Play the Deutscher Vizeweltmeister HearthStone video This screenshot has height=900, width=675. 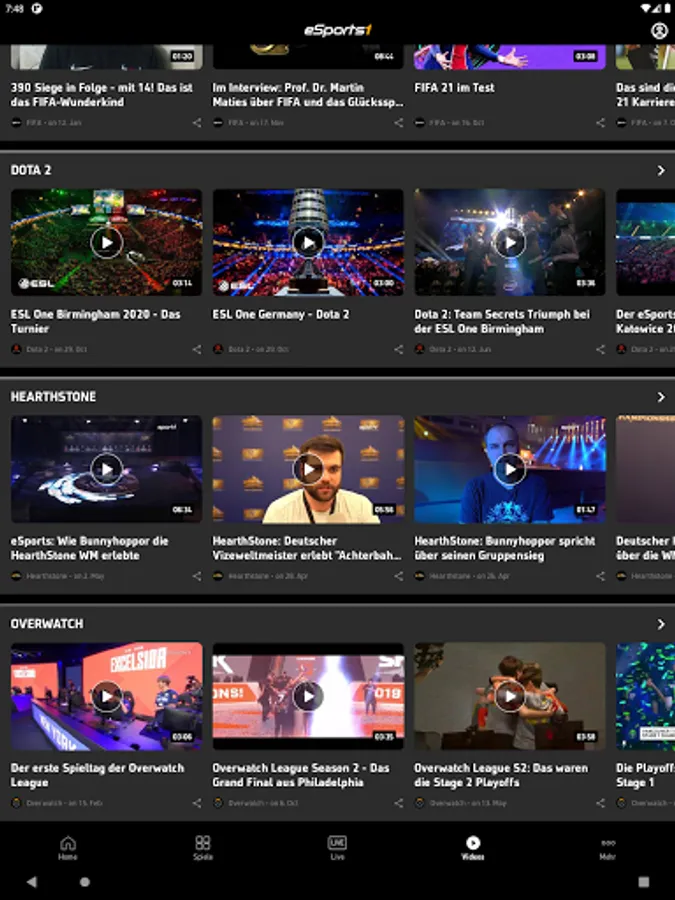coord(308,469)
